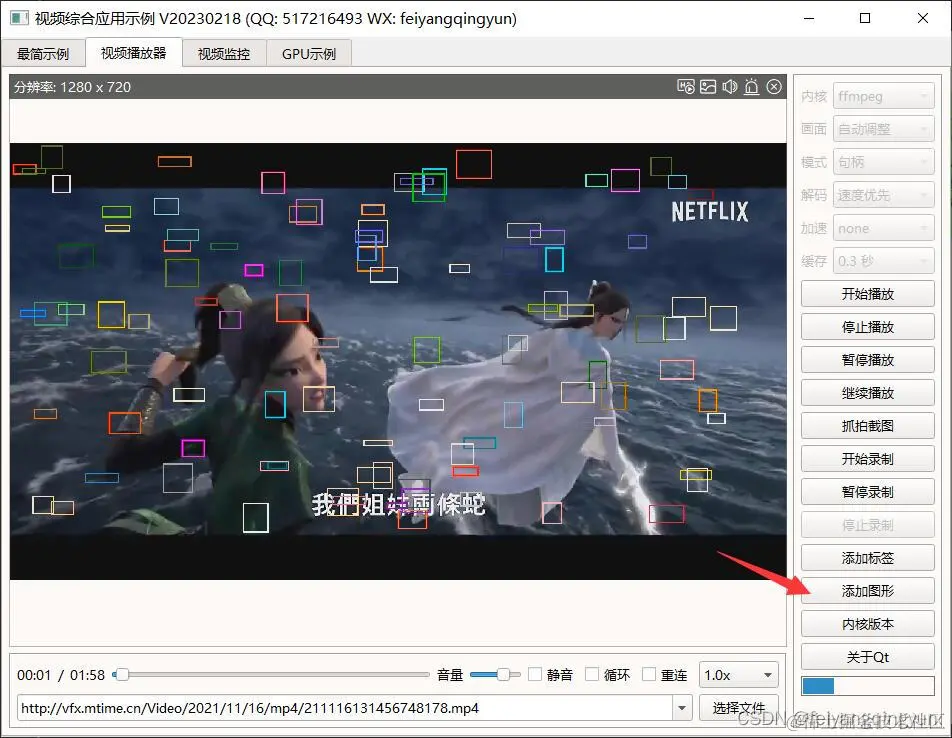Switch to the 最简示例 tab
The image size is (952, 738).
(43, 54)
